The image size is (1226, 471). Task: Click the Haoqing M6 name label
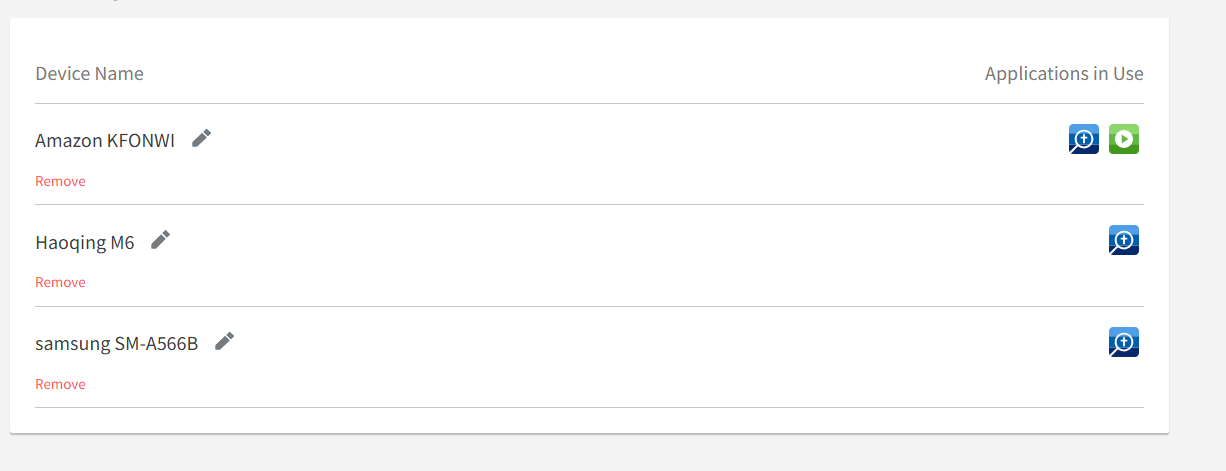pos(85,242)
